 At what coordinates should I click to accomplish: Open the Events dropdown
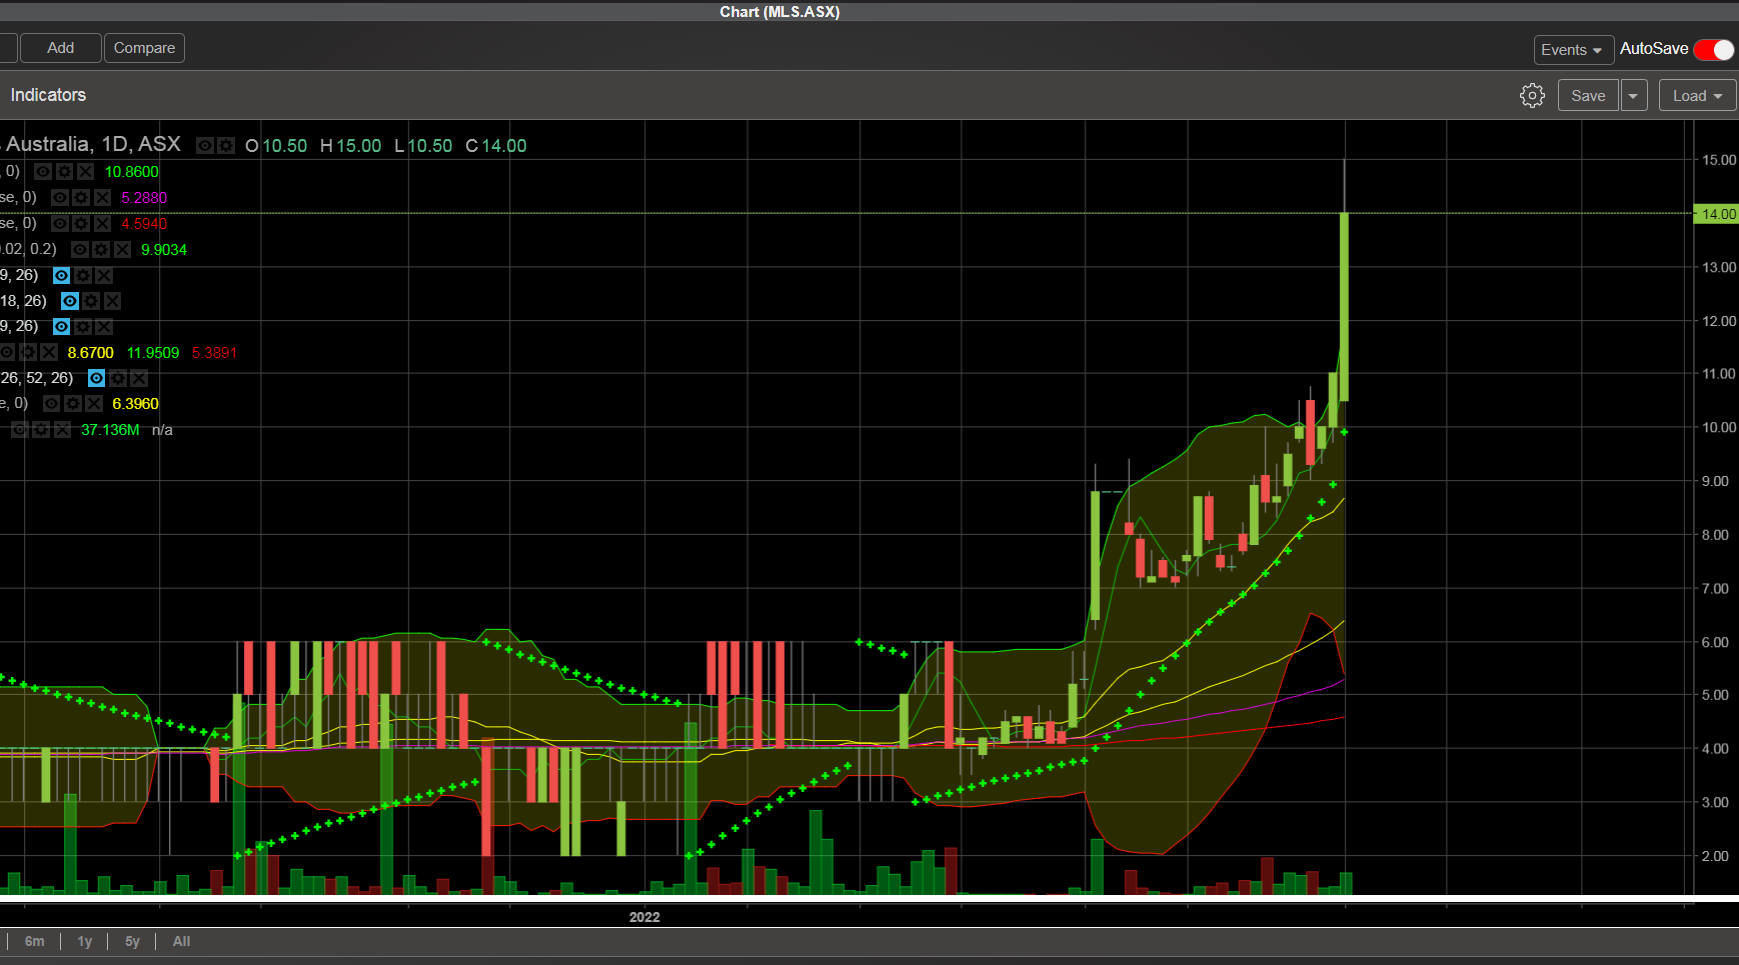pos(1573,50)
